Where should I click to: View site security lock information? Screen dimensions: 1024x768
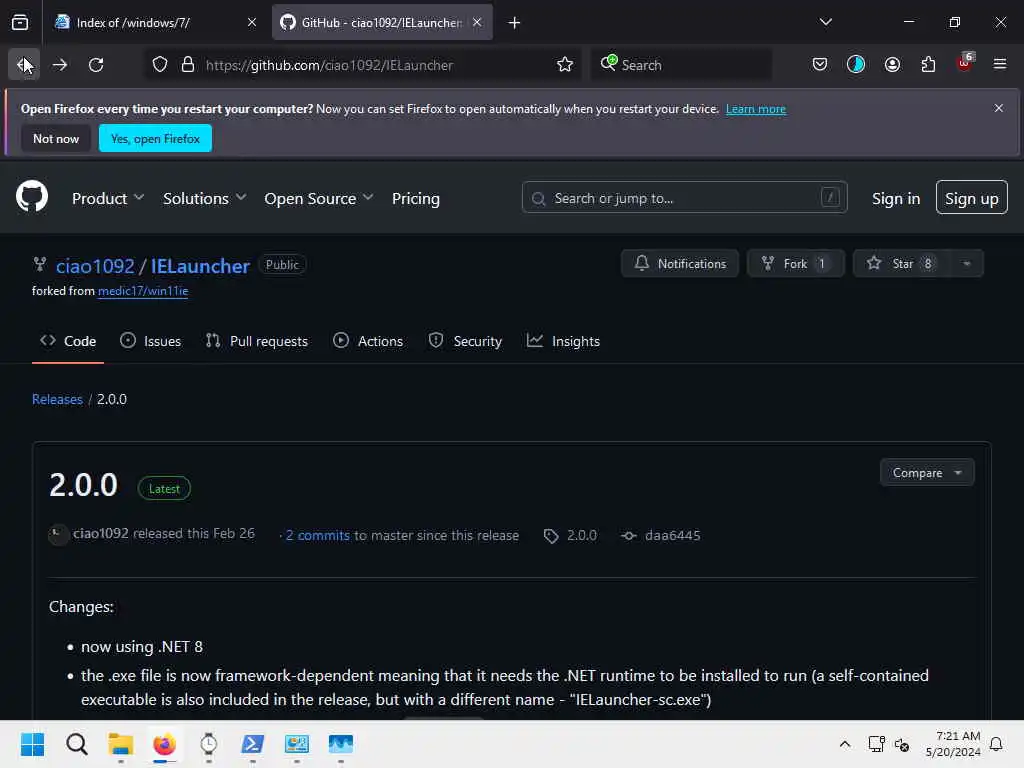[x=187, y=65]
